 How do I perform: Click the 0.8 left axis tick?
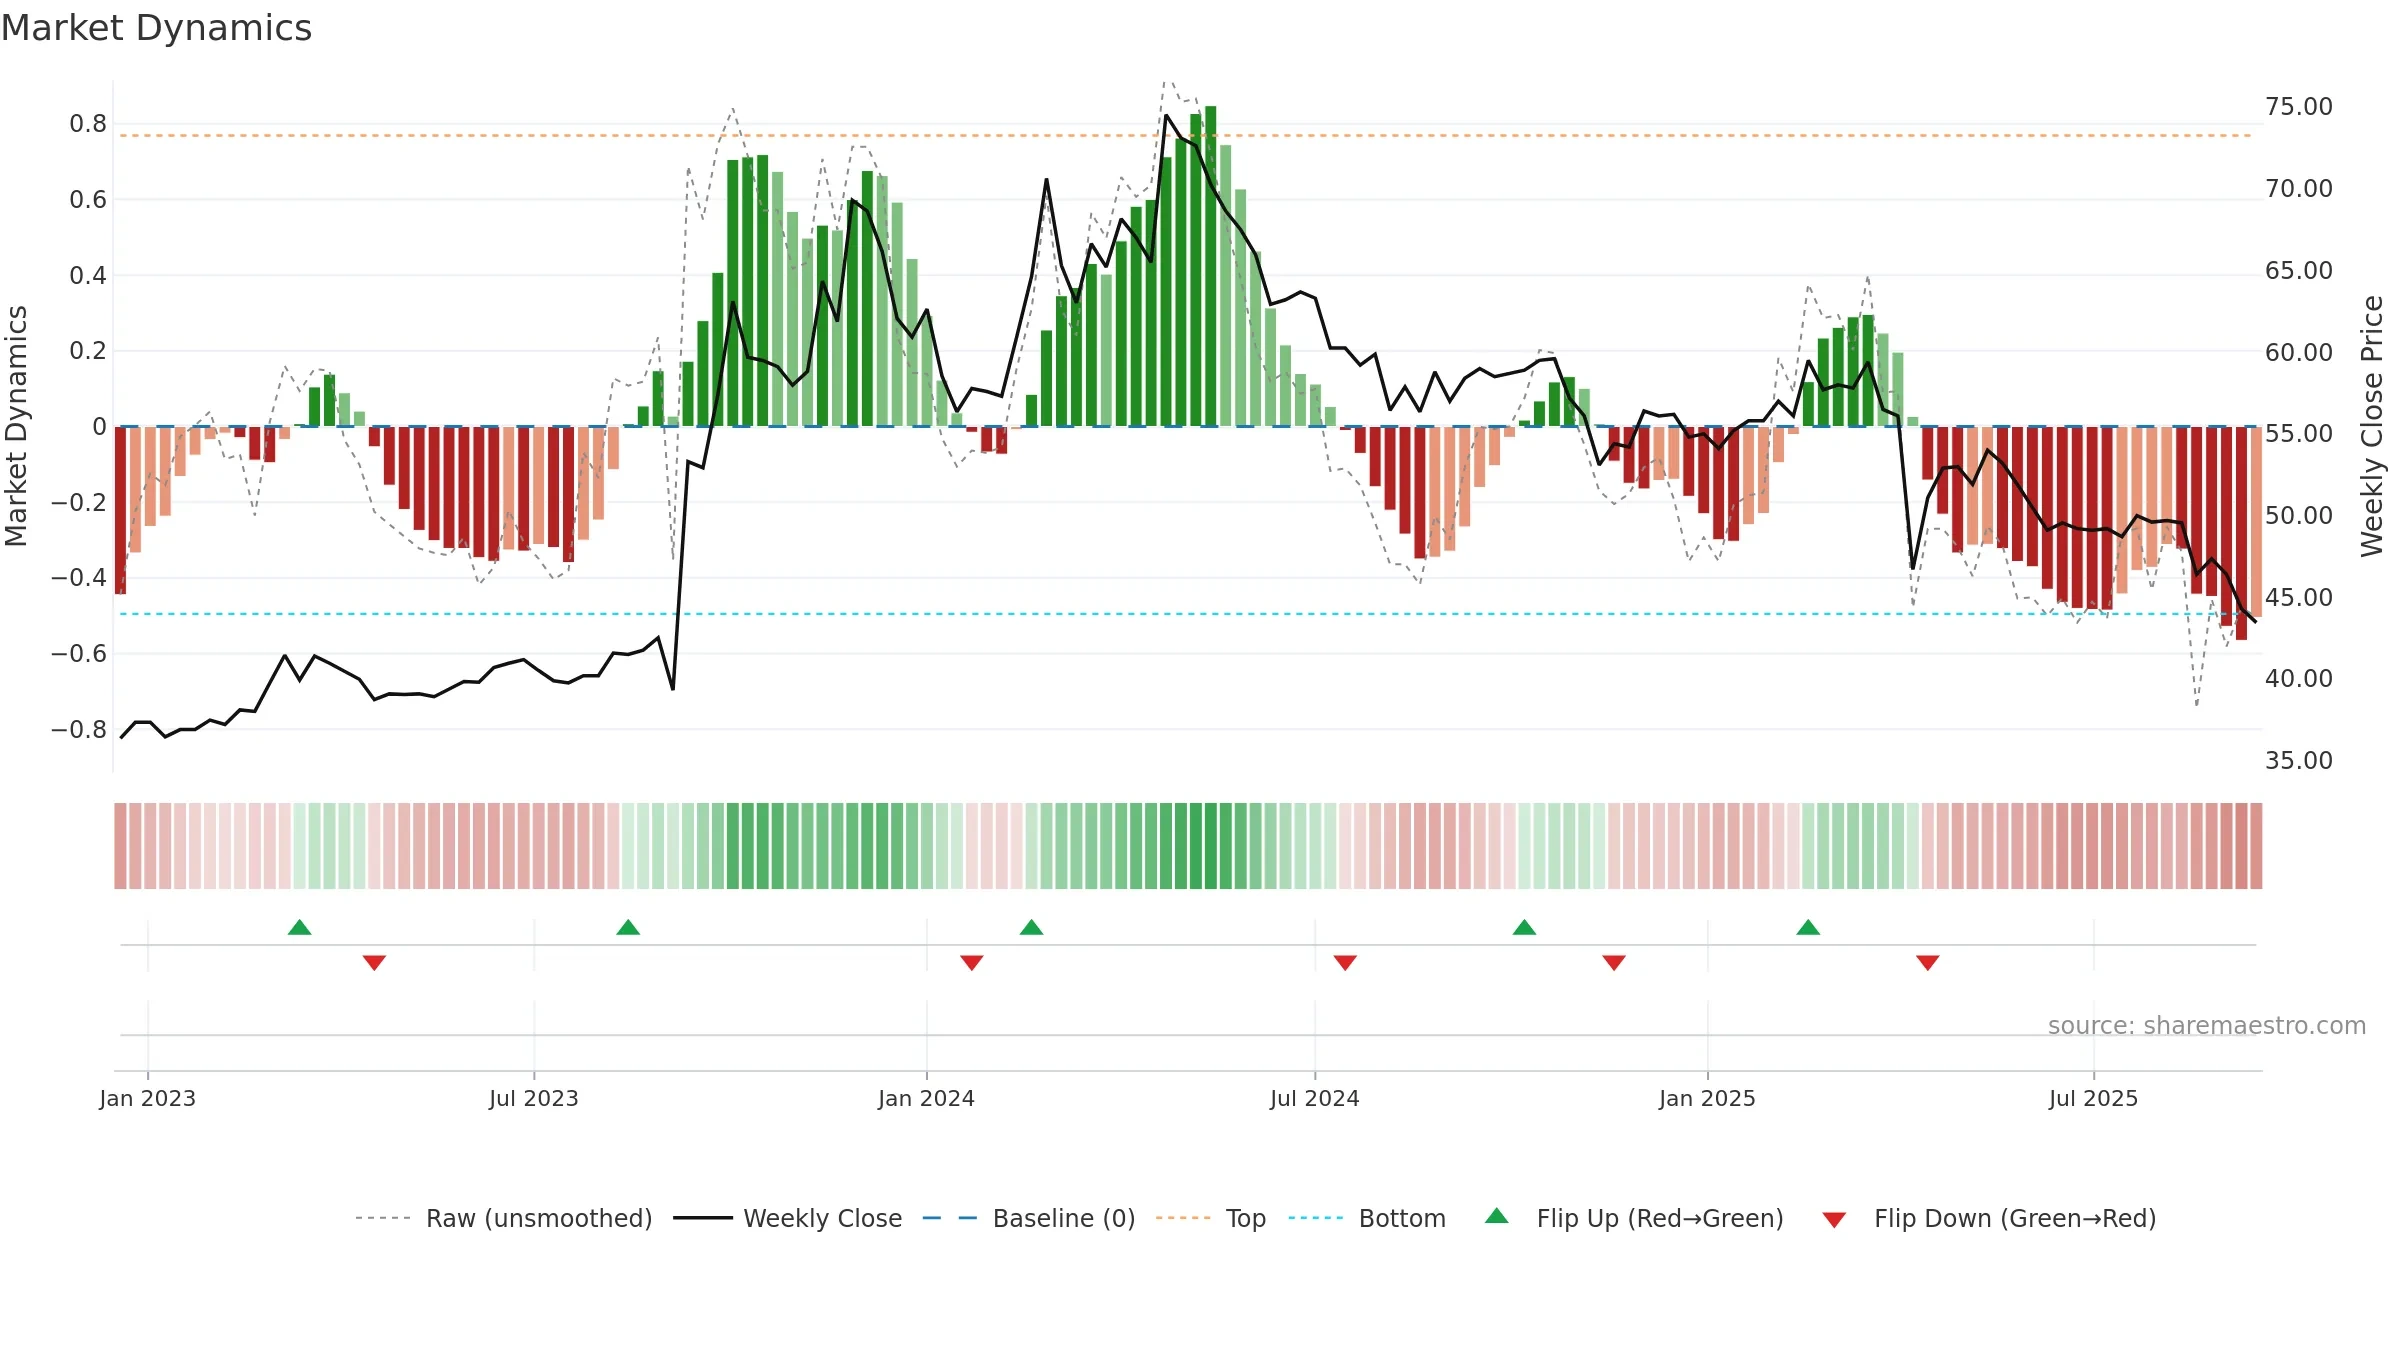tap(88, 124)
